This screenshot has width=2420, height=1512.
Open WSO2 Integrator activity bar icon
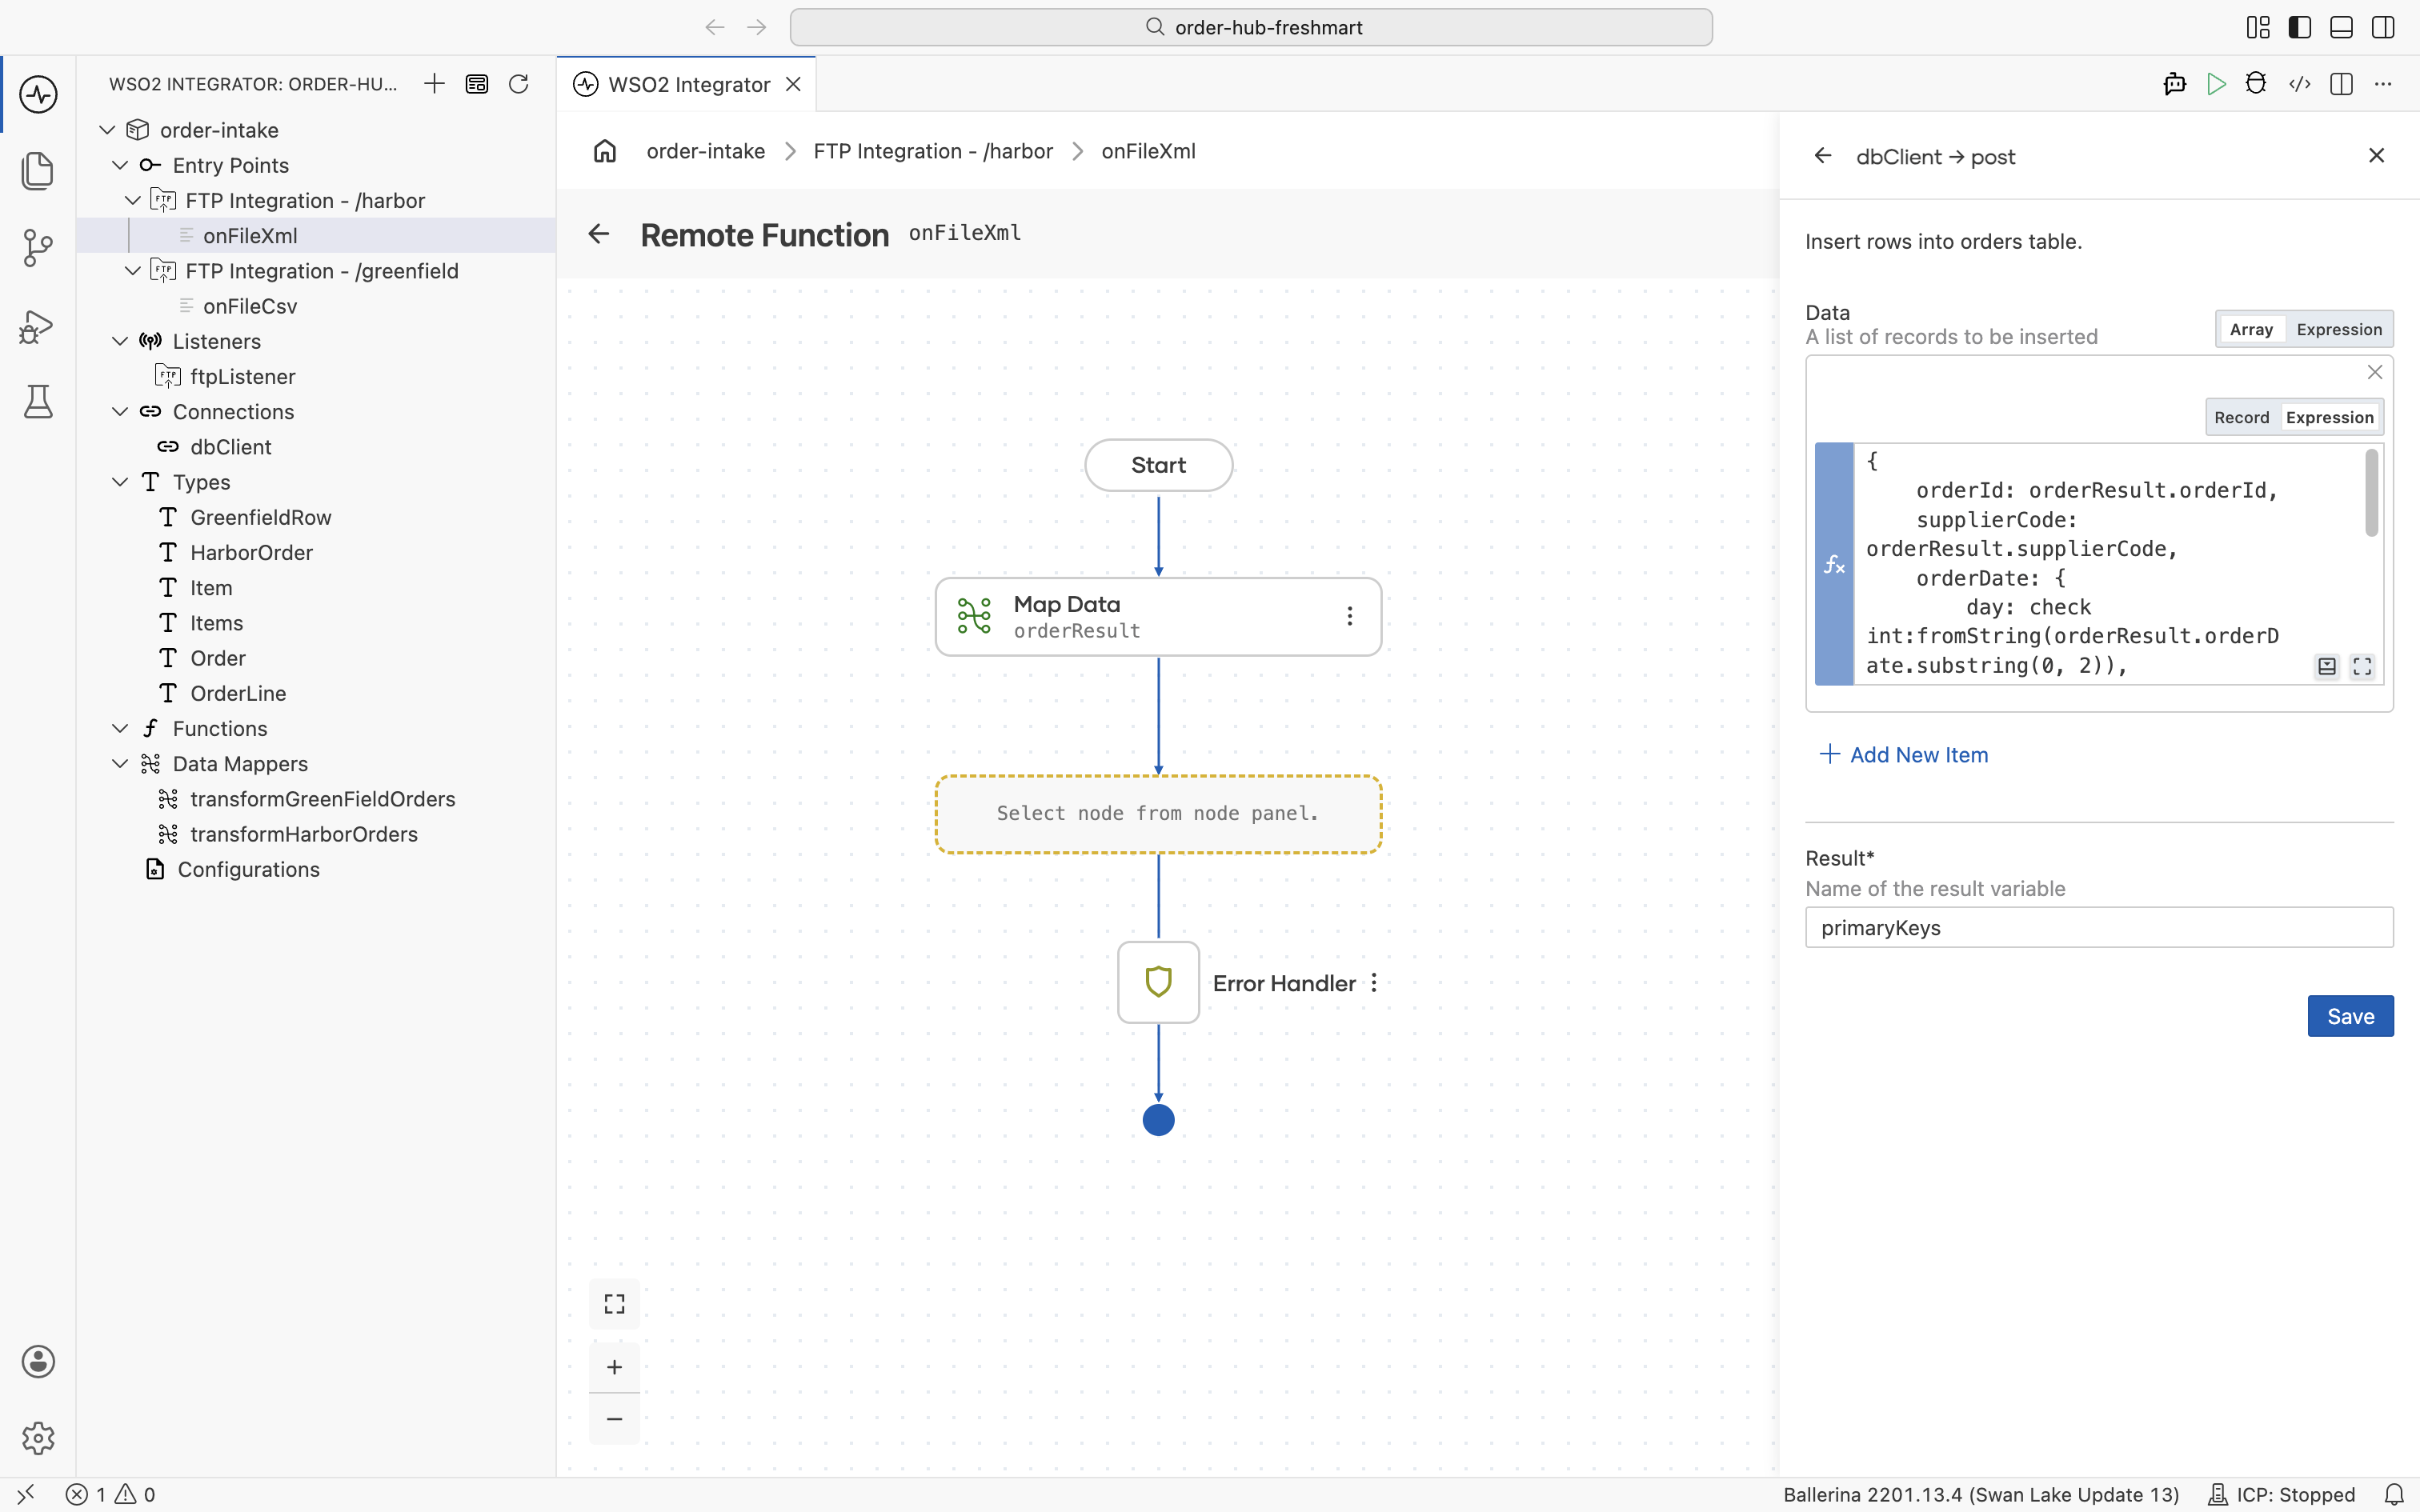point(38,95)
